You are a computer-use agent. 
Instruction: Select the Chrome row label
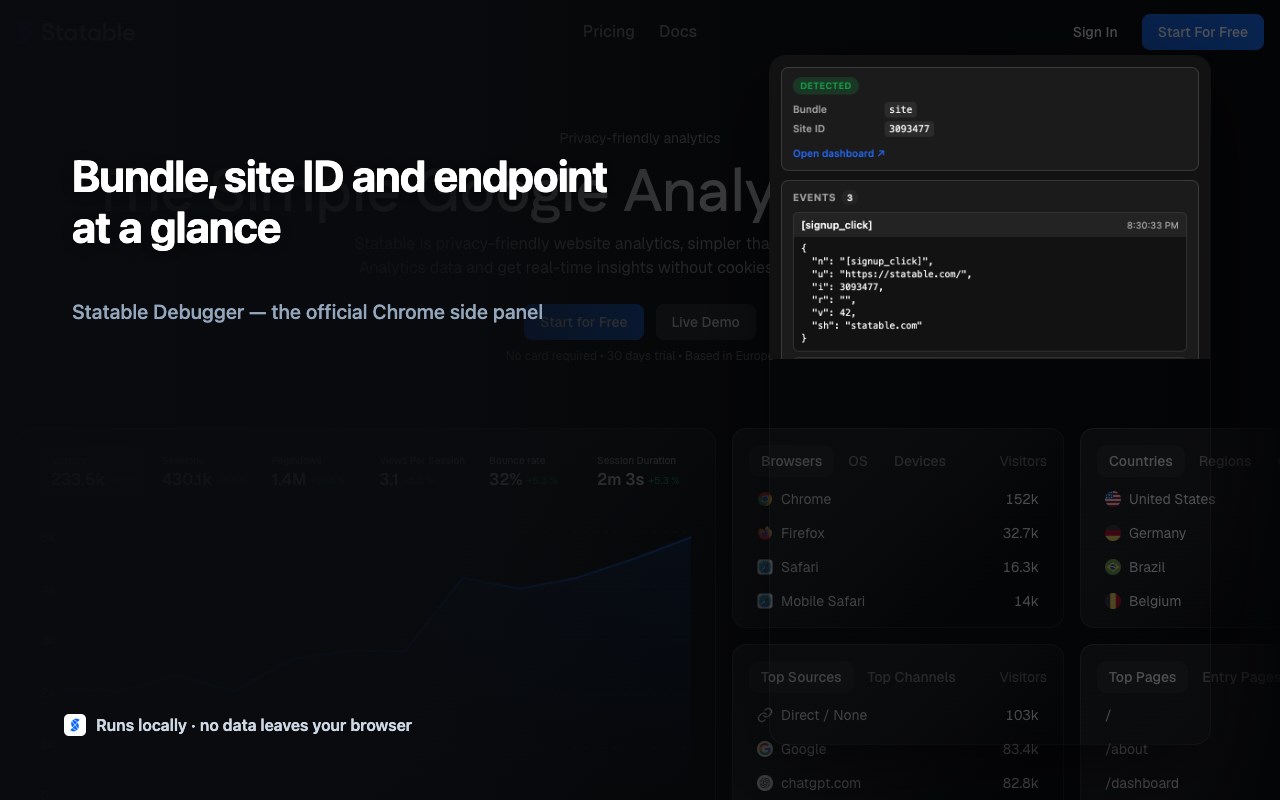pyautogui.click(x=806, y=499)
